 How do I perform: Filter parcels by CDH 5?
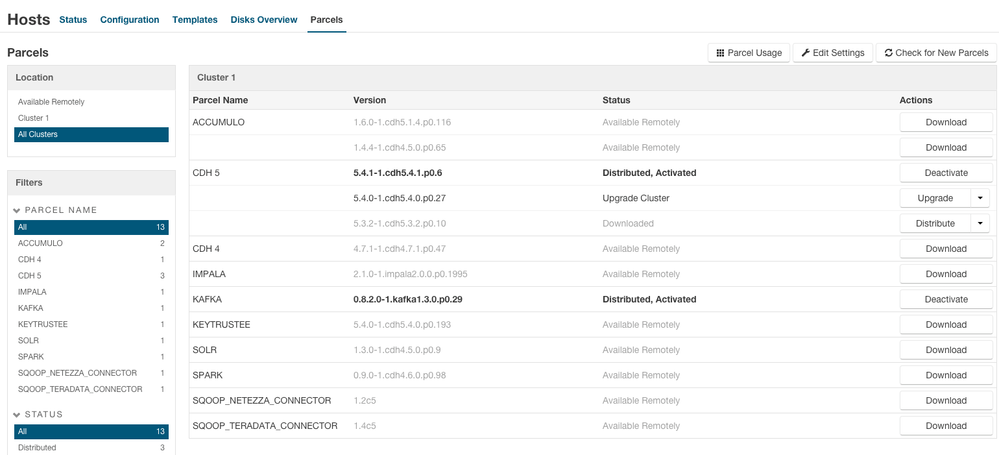pos(91,276)
